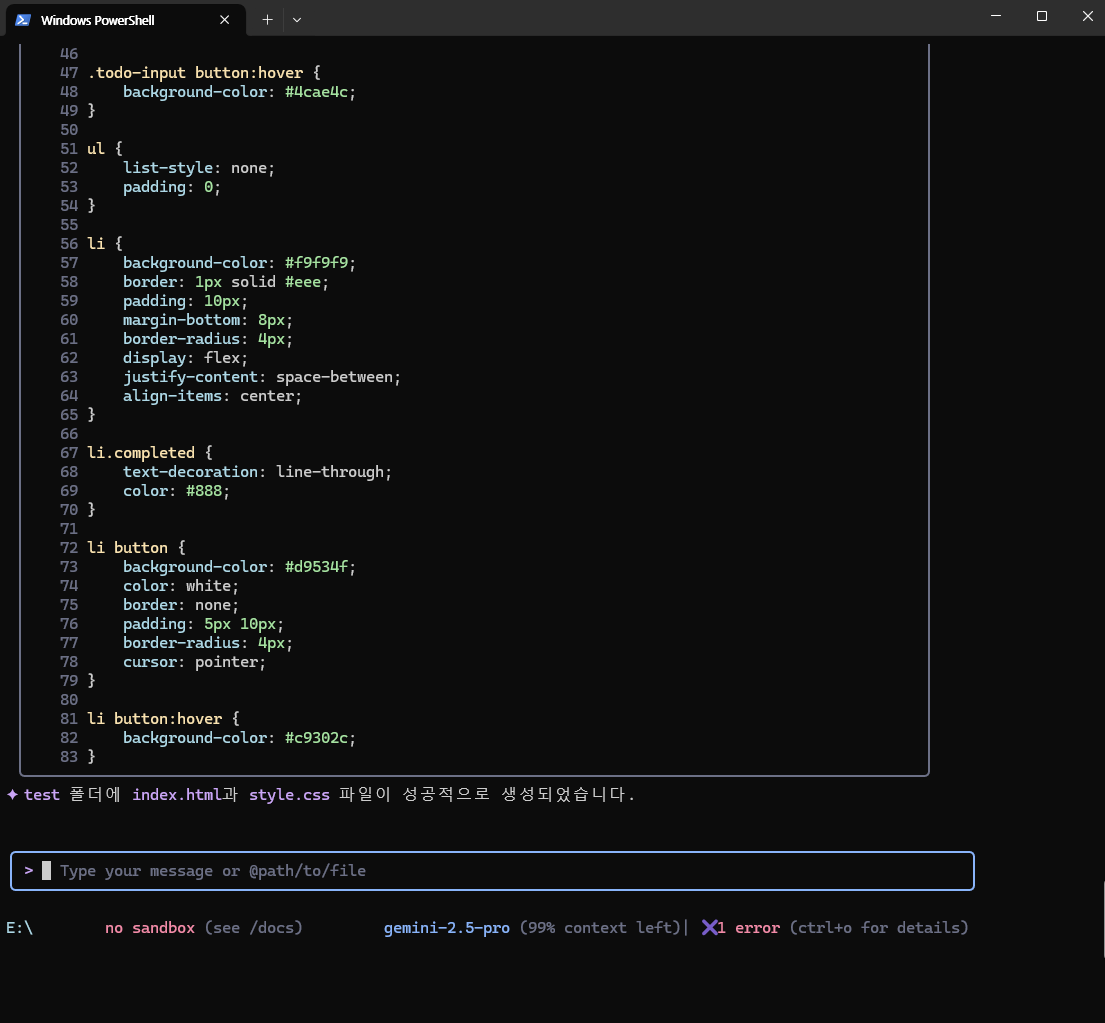1105x1023 pixels.
Task: Click the "li button {" selector on line 72
Action: point(137,547)
